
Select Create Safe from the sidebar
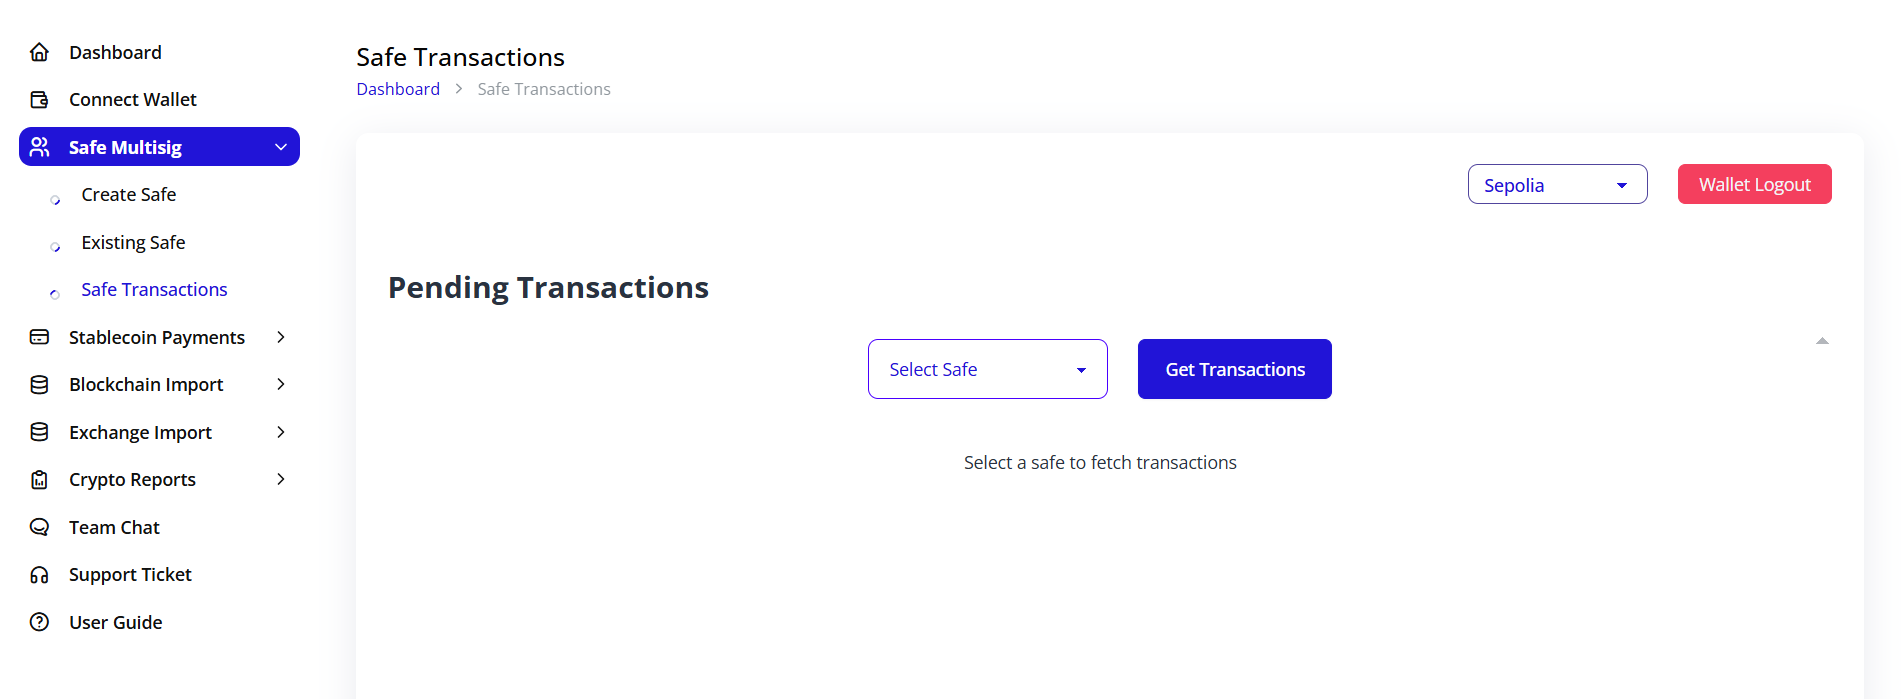coord(128,194)
